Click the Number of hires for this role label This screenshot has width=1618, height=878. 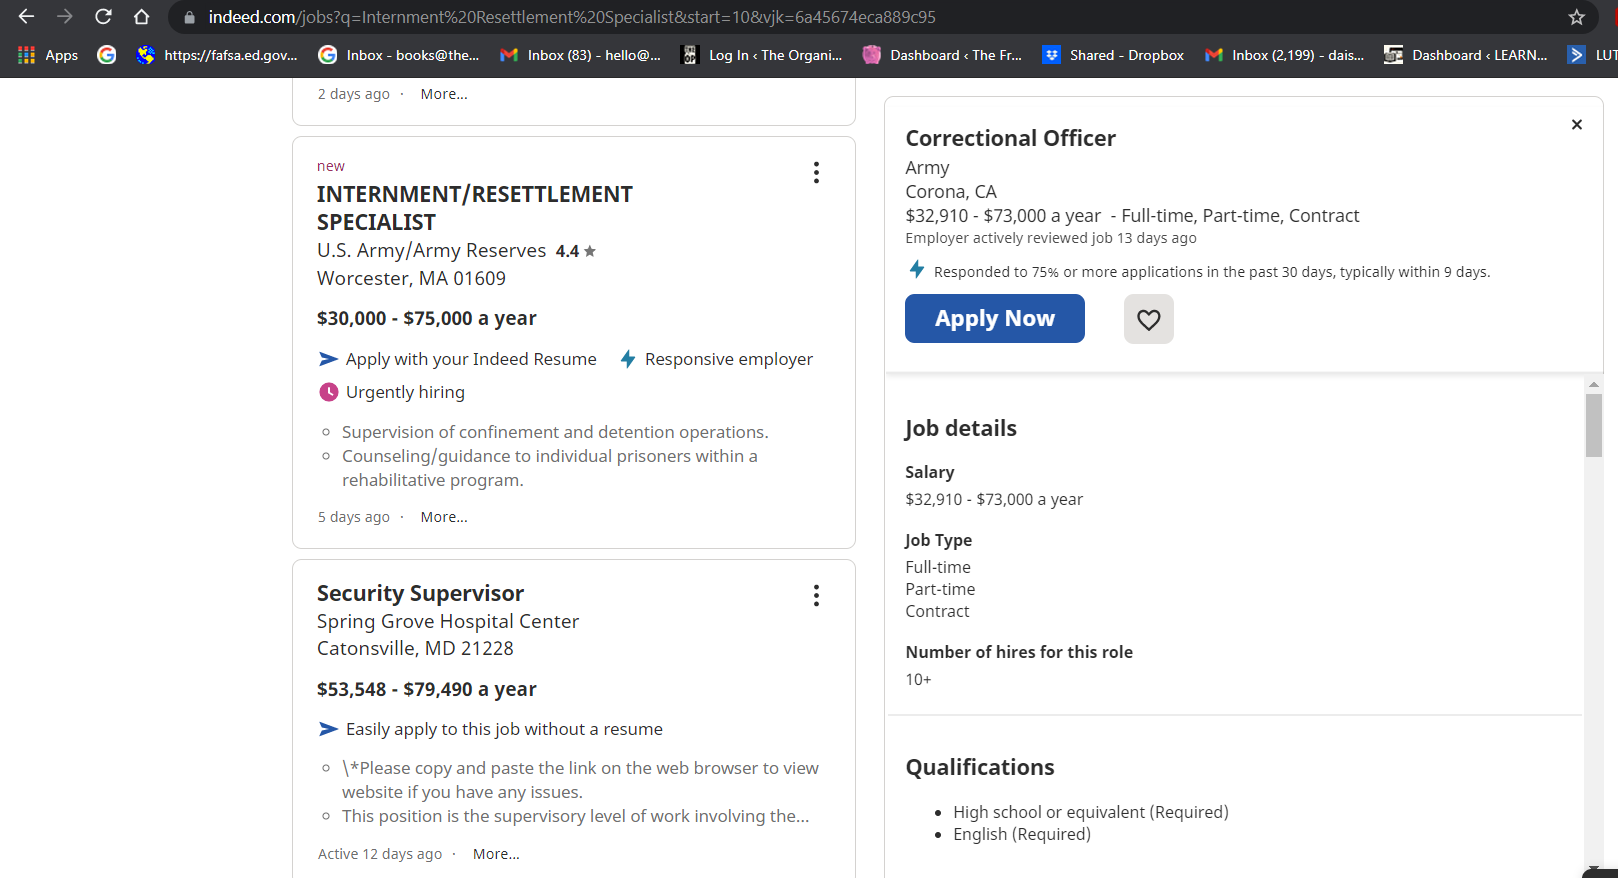[x=1019, y=652]
